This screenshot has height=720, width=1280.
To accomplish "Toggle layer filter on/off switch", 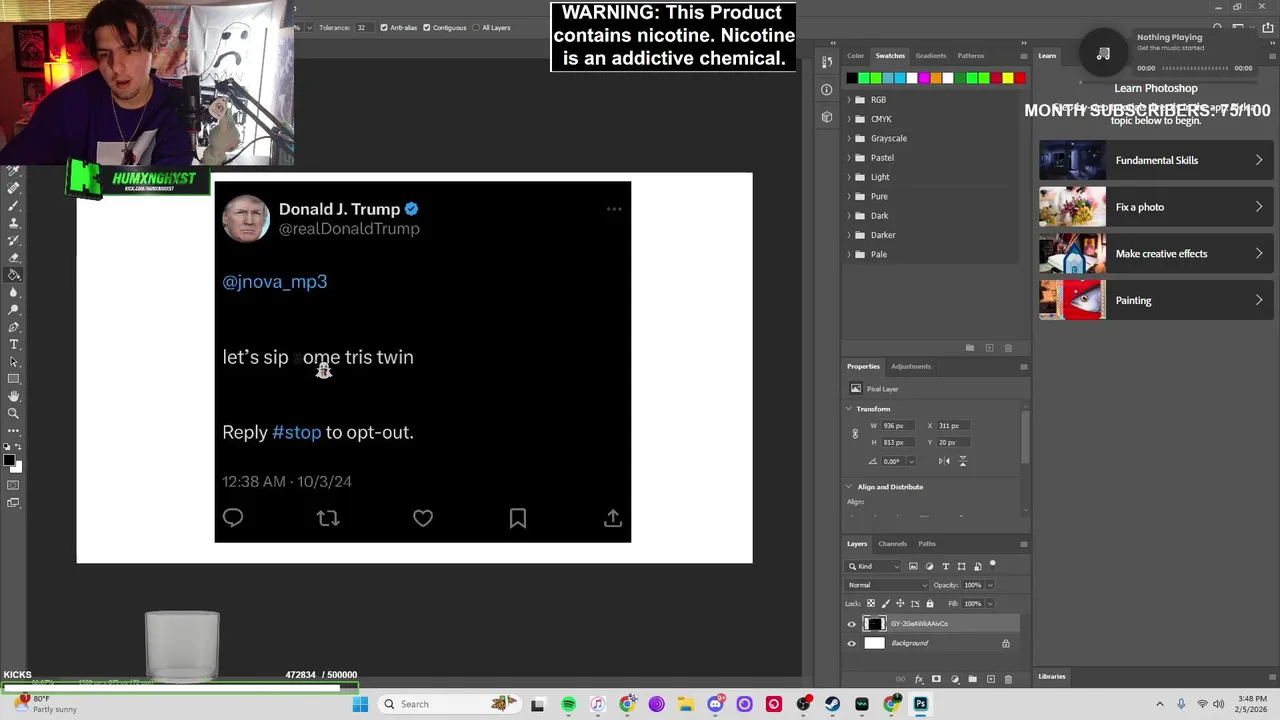I will point(993,565).
